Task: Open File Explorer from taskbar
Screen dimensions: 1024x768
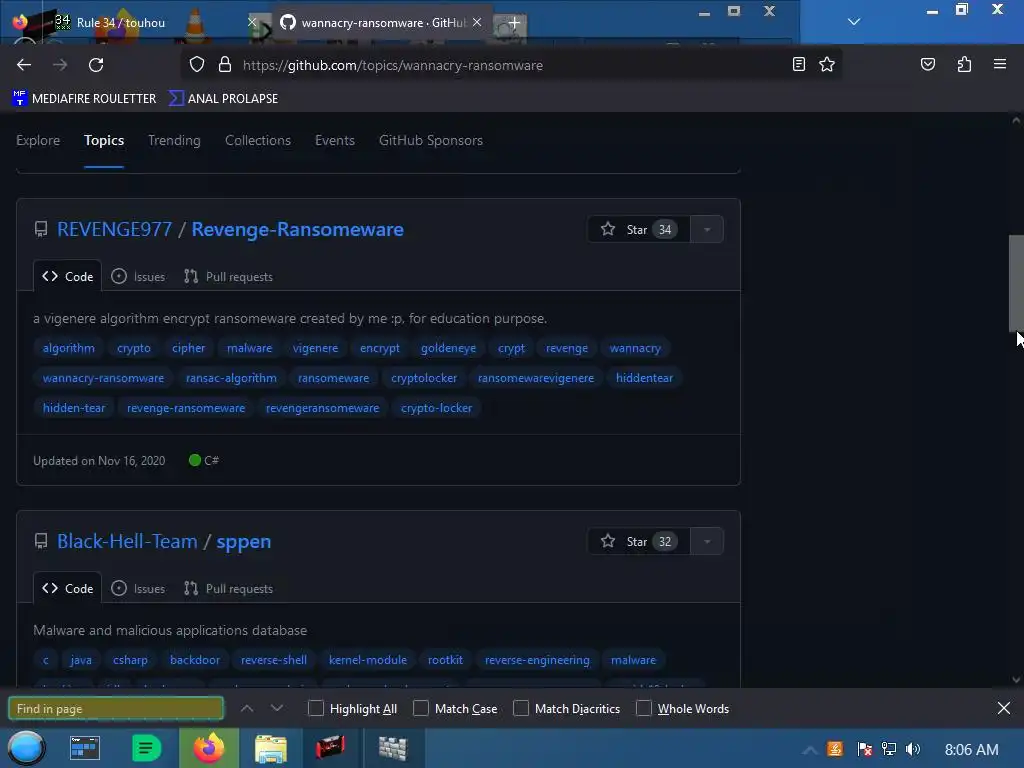Action: coord(270,748)
